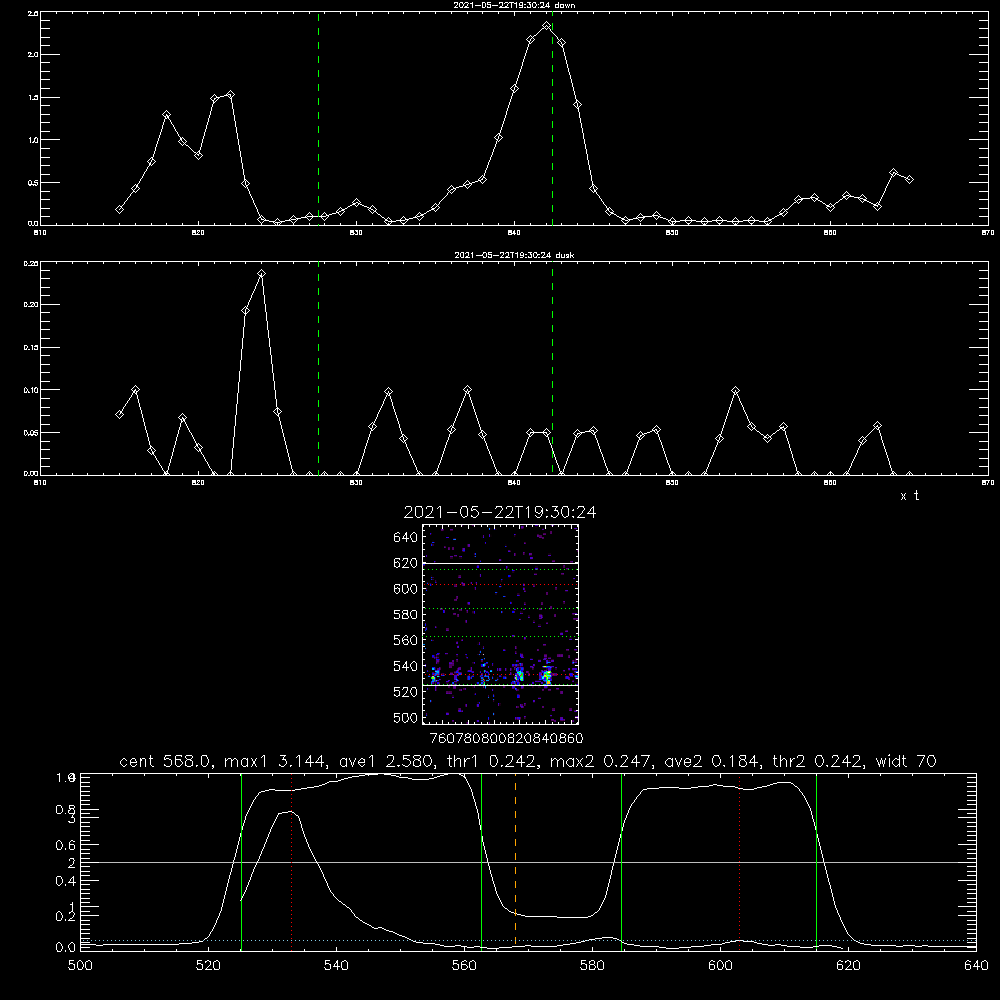
Task: Click the left green dashed line in the dawn plot
Action: coord(318,118)
